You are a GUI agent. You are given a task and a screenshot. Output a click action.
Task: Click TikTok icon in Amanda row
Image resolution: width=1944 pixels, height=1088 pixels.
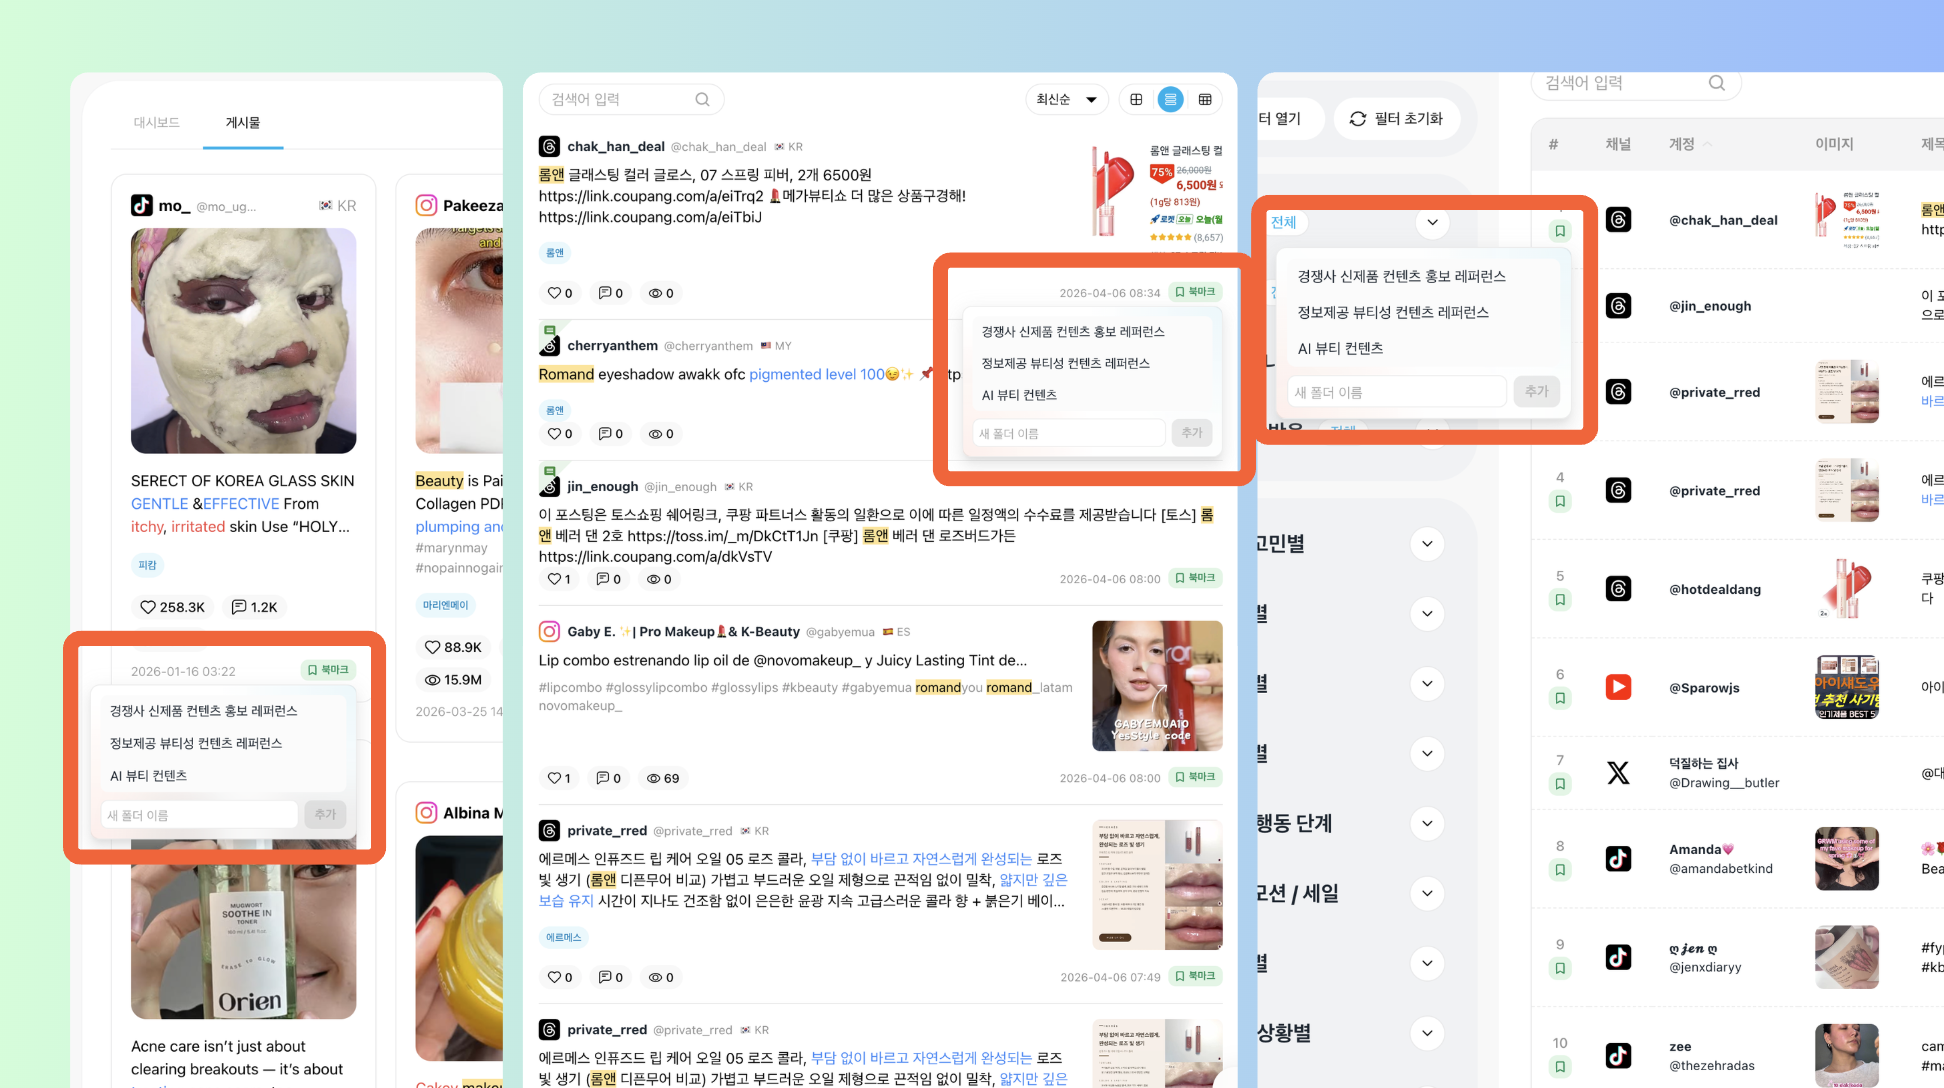(x=1618, y=858)
